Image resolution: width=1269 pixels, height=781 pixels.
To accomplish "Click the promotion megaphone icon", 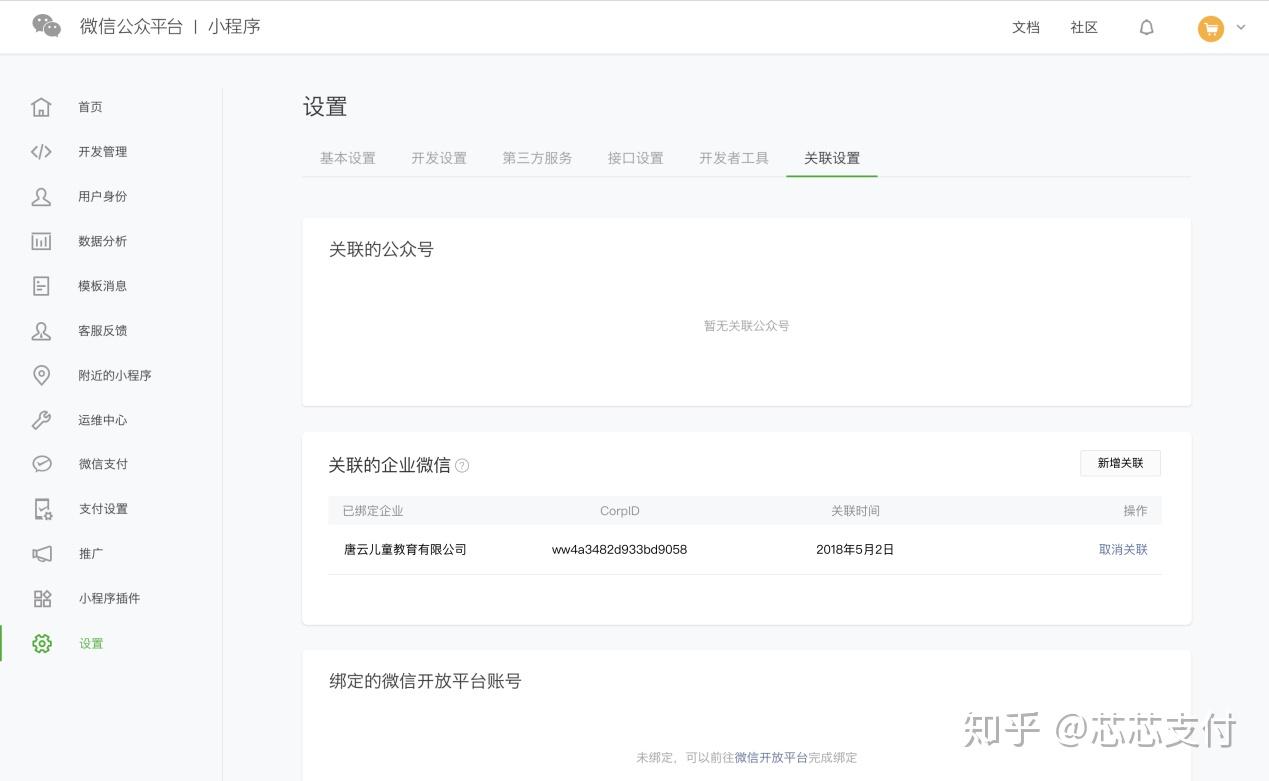I will pos(41,554).
